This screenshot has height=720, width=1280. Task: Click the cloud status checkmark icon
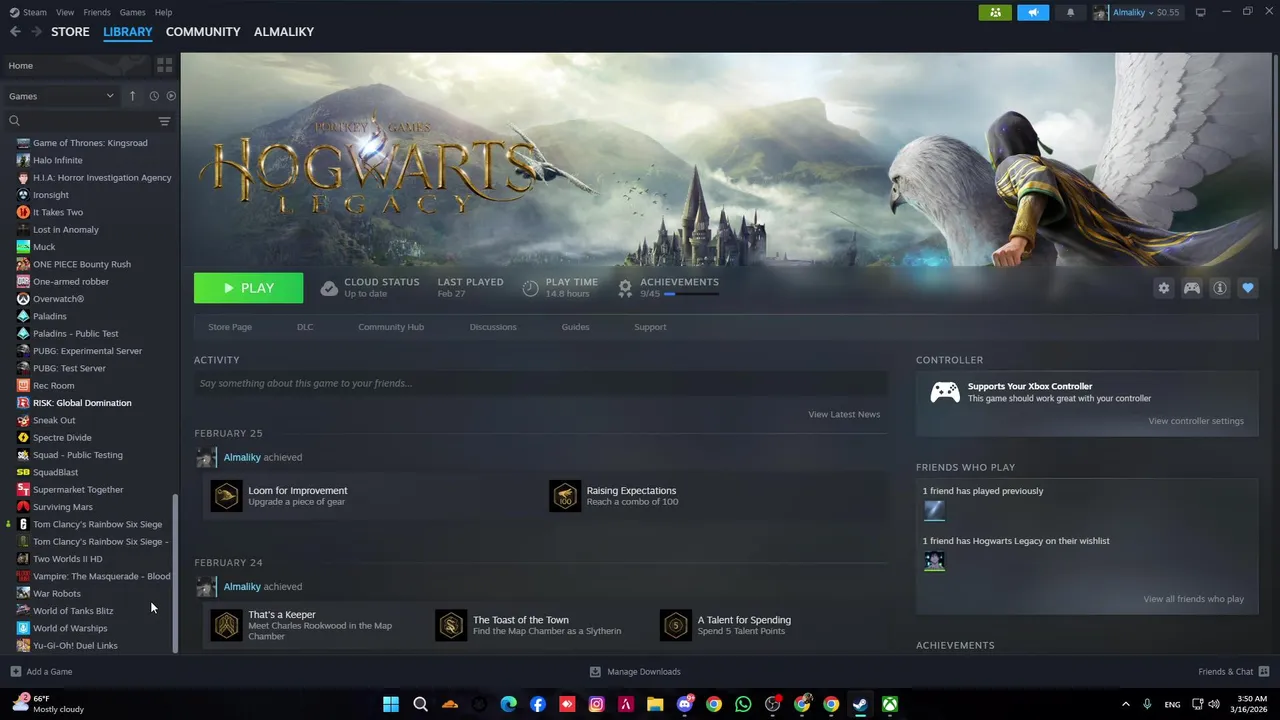329,288
